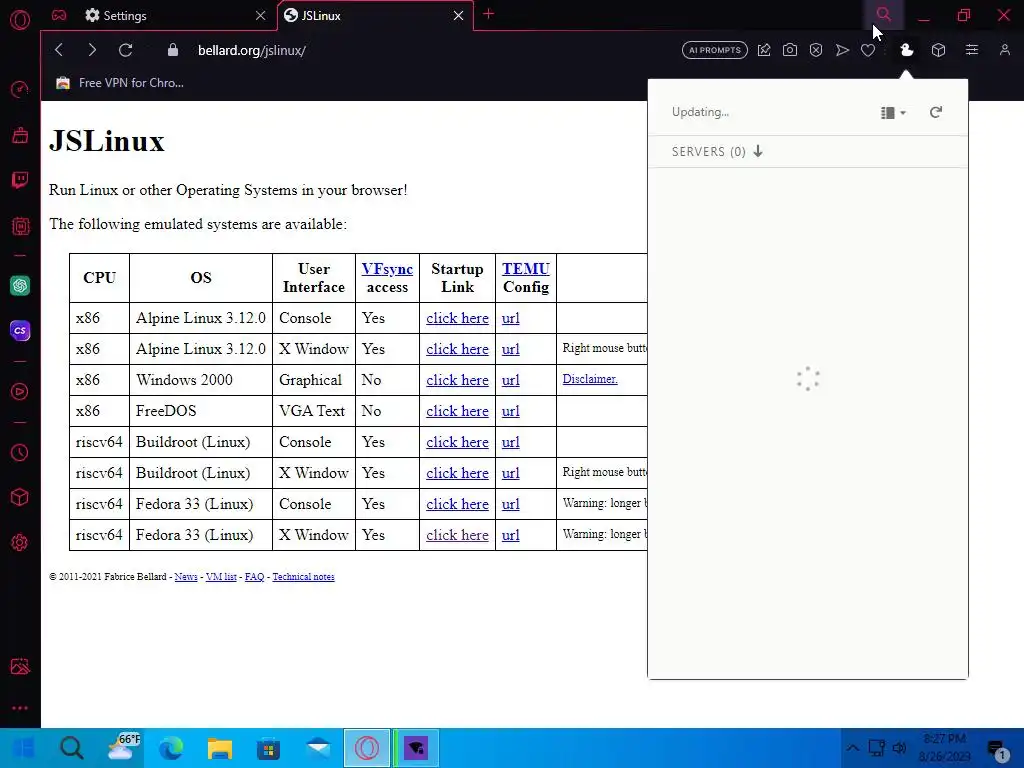This screenshot has height=768, width=1024.
Task: Click here for Fedora 33 X Window
Action: tap(457, 535)
